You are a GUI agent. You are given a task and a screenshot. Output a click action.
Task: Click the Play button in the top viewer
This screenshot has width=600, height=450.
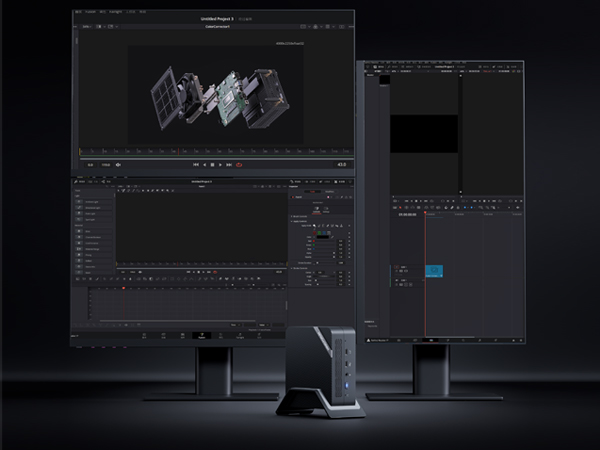221,164
